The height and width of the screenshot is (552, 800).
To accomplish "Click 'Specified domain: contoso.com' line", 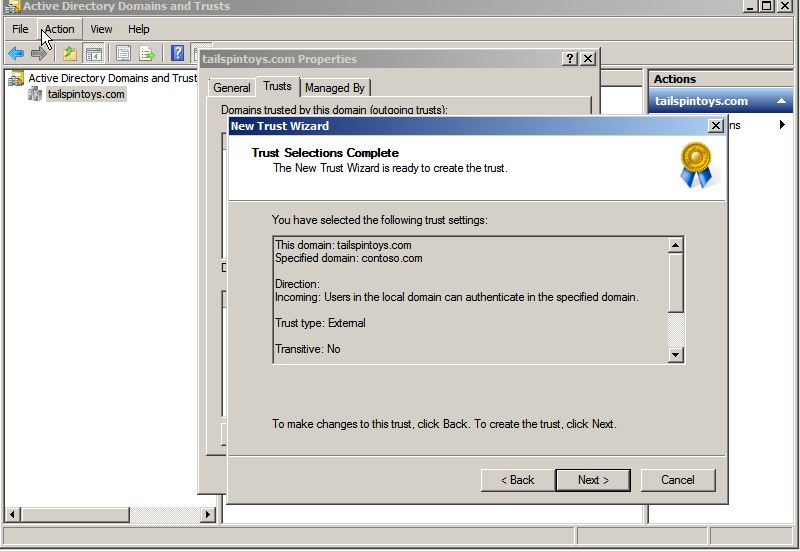I will pos(348,258).
